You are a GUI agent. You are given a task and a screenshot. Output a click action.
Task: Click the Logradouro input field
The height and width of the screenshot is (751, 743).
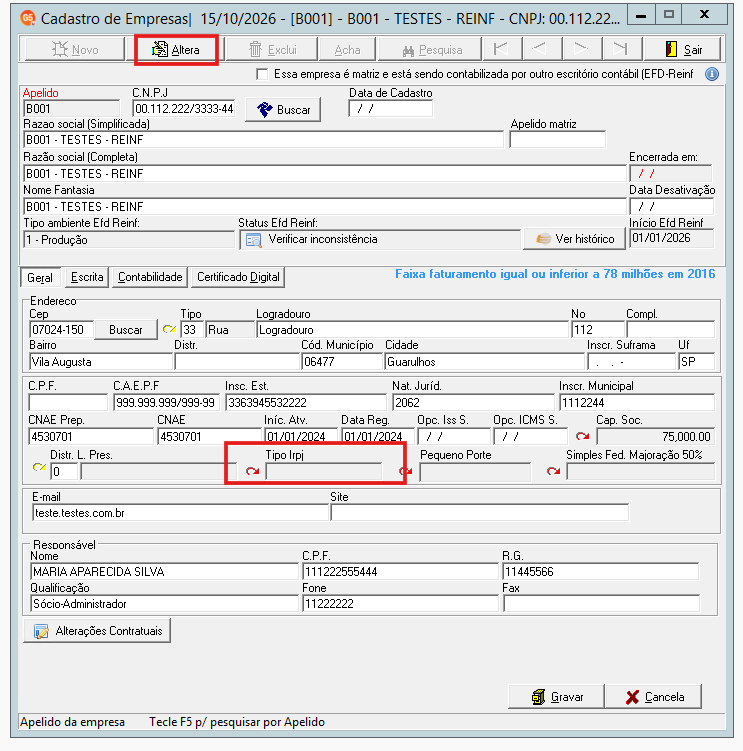(x=412, y=330)
